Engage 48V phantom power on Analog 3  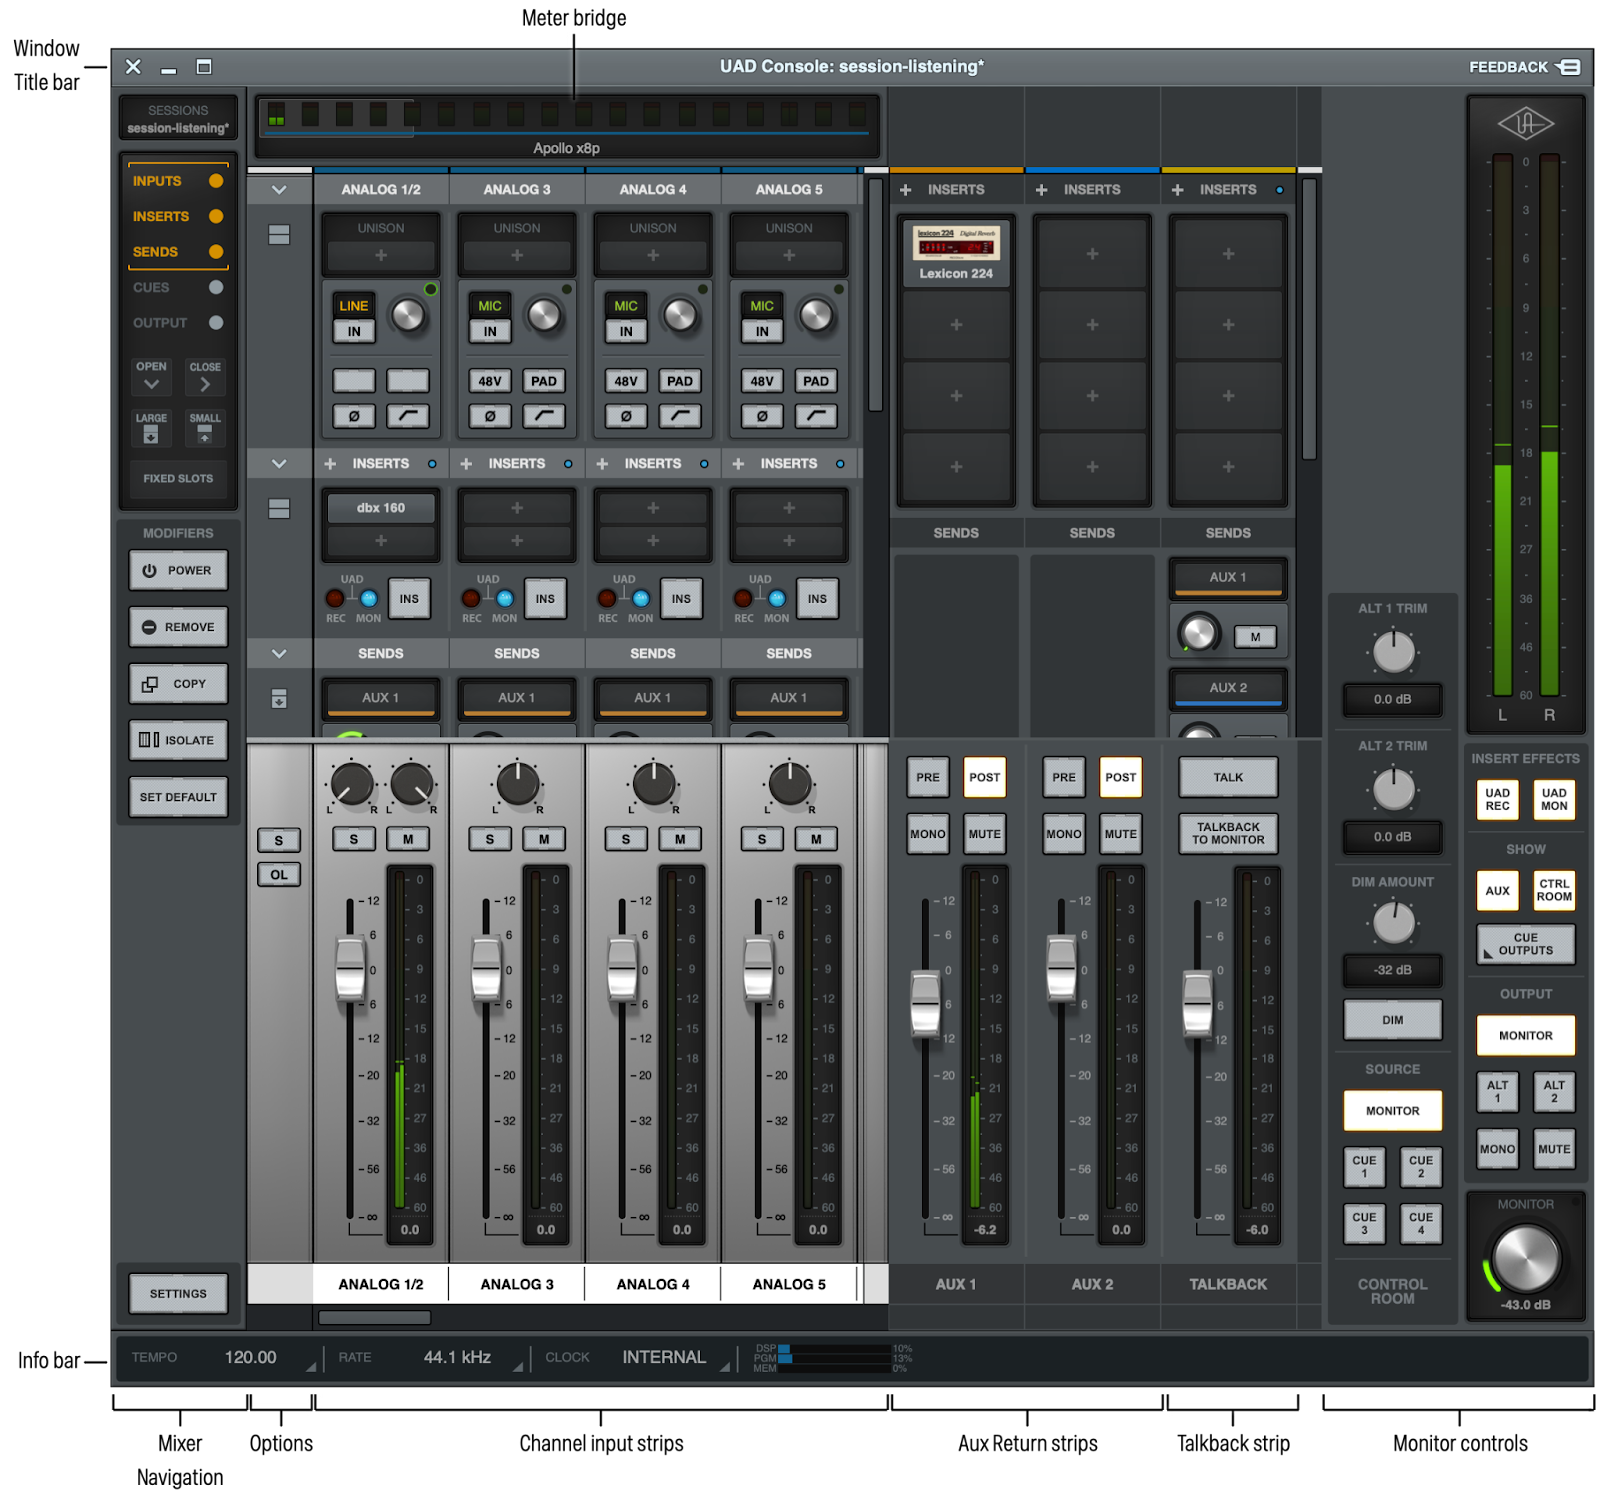[x=489, y=381]
